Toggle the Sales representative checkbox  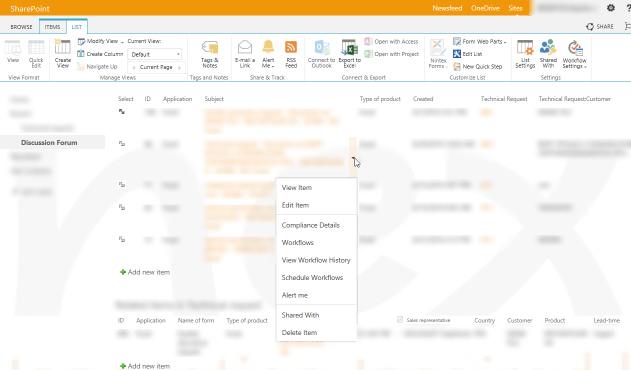[400, 320]
